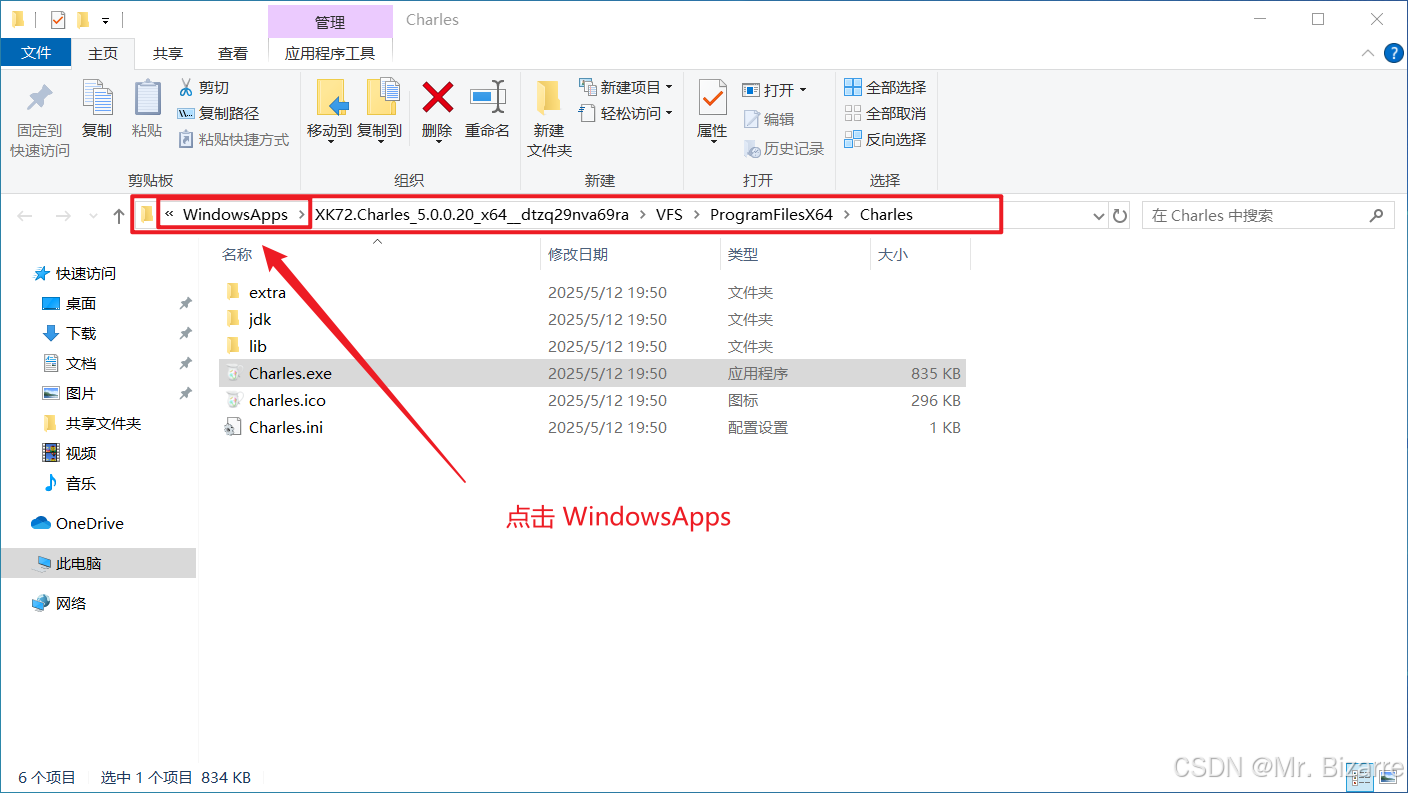The image size is (1408, 793).
Task: Expand chevron after VFS in path
Action: point(696,215)
